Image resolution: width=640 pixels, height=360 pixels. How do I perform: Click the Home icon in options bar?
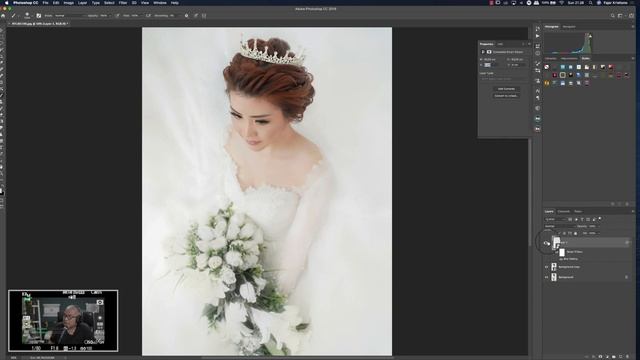pyautogui.click(x=3, y=16)
